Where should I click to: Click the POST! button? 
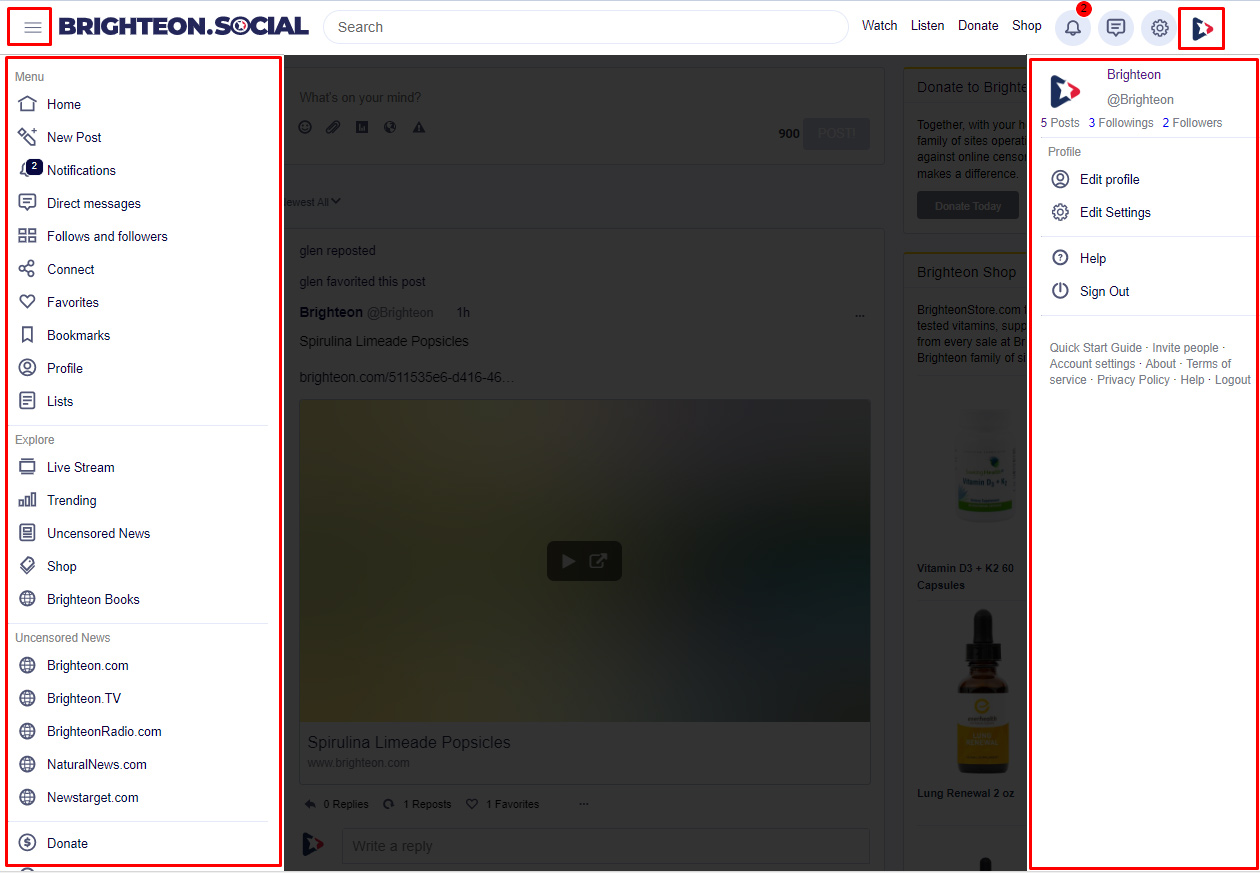pyautogui.click(x=836, y=134)
